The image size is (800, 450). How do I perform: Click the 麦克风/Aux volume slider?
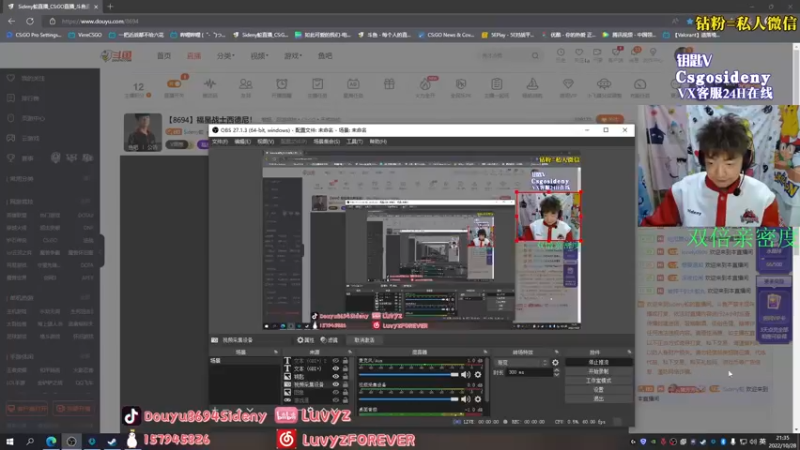click(x=409, y=374)
